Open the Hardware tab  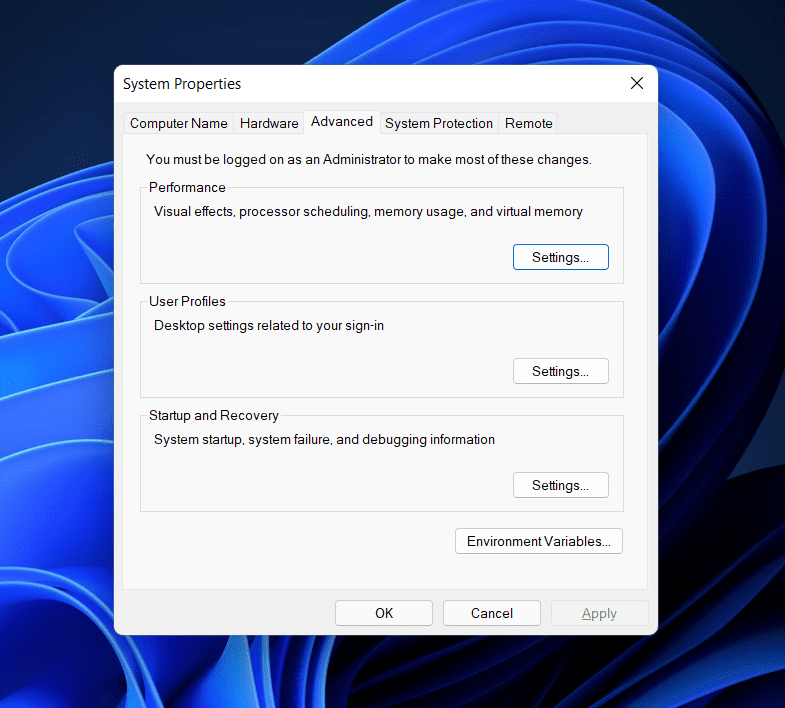pyautogui.click(x=269, y=123)
